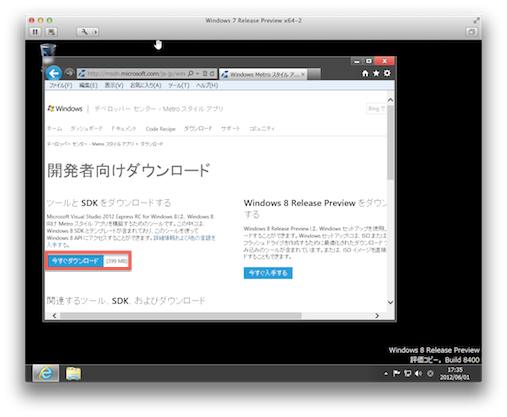Open ドキュメント in the site navigation

click(x=124, y=129)
